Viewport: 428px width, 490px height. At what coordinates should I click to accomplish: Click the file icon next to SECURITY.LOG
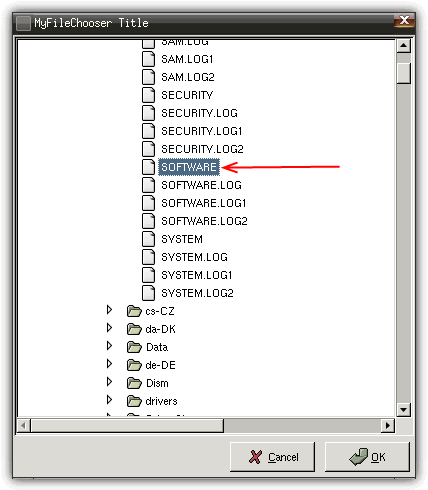click(148, 113)
